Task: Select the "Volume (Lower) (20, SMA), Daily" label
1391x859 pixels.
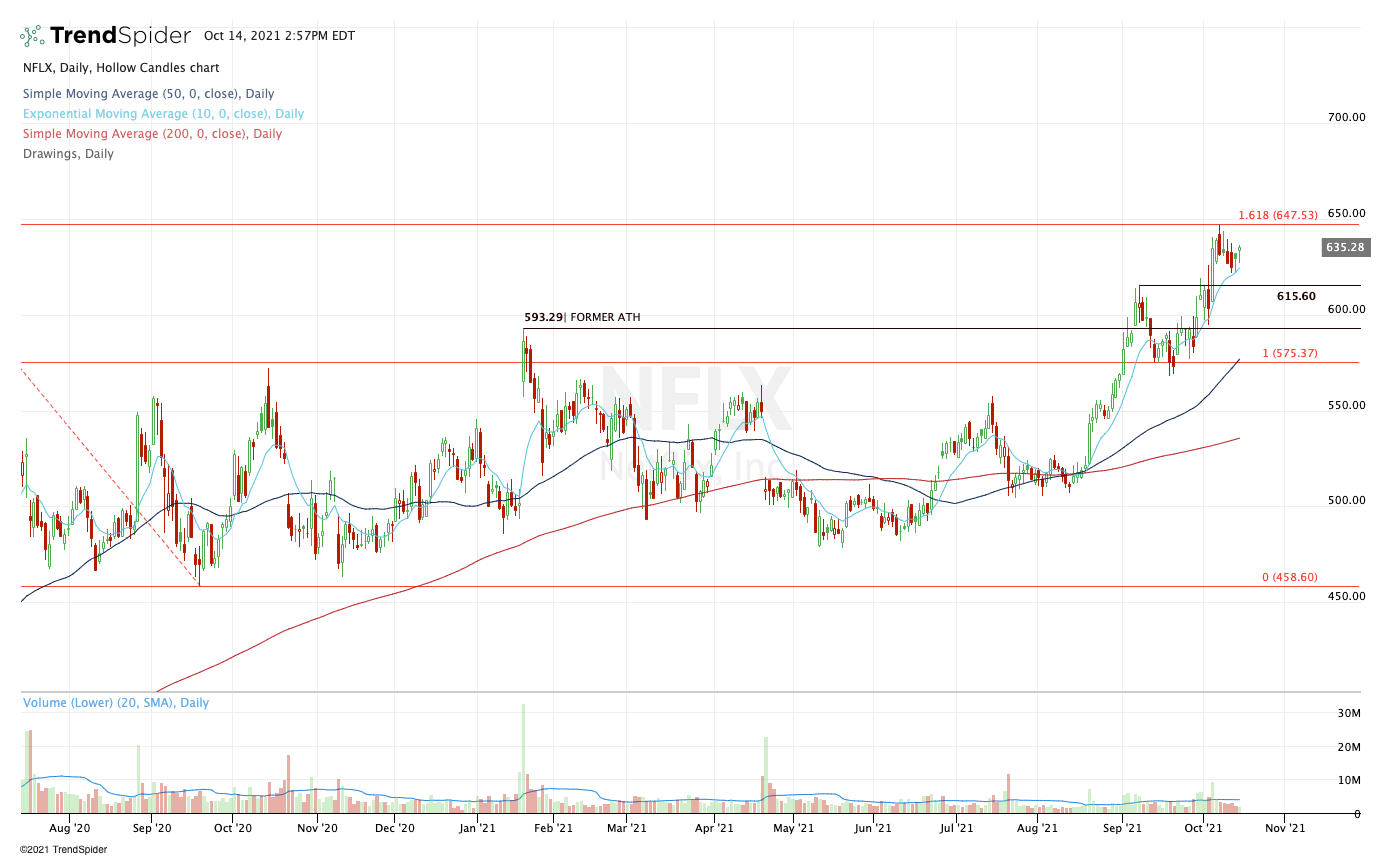Action: coord(116,703)
